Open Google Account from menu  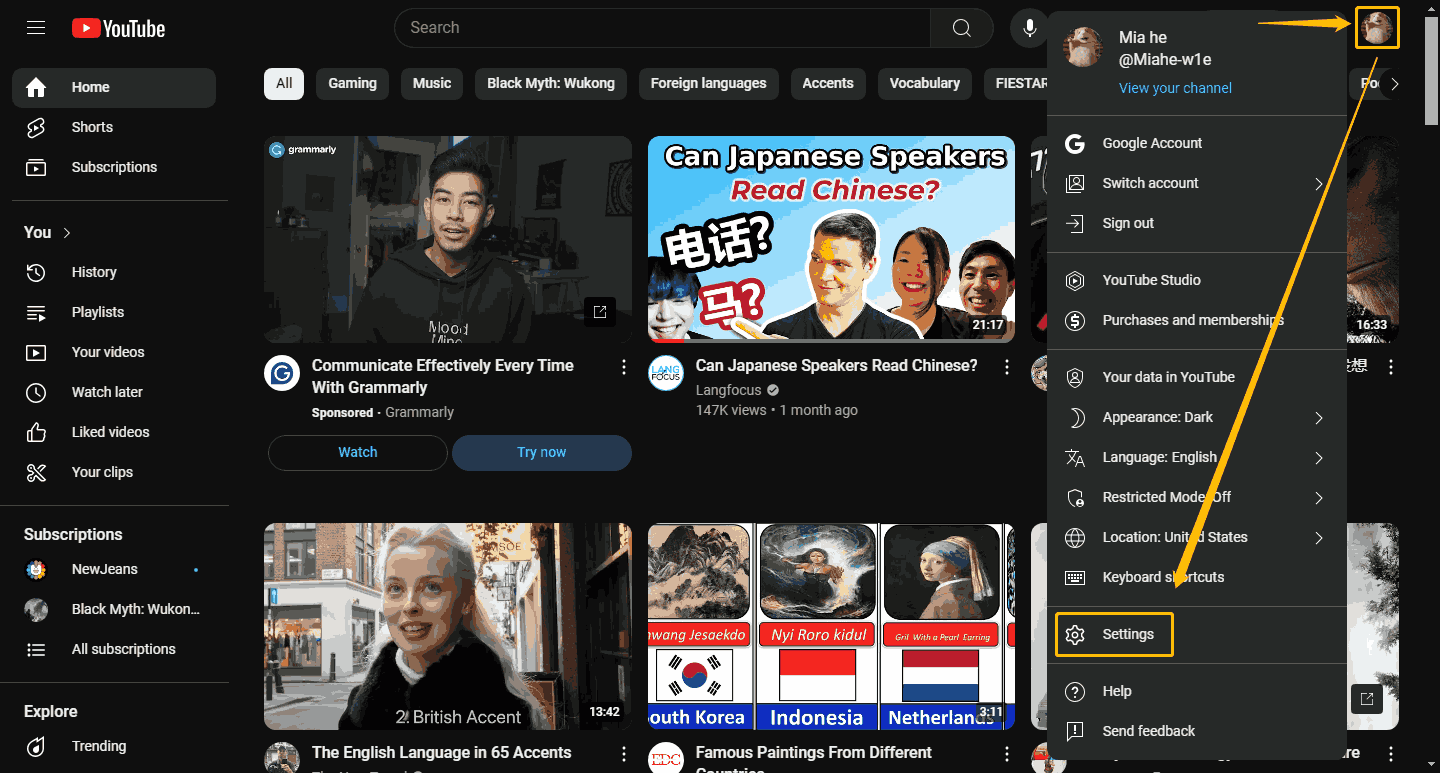coord(1197,143)
